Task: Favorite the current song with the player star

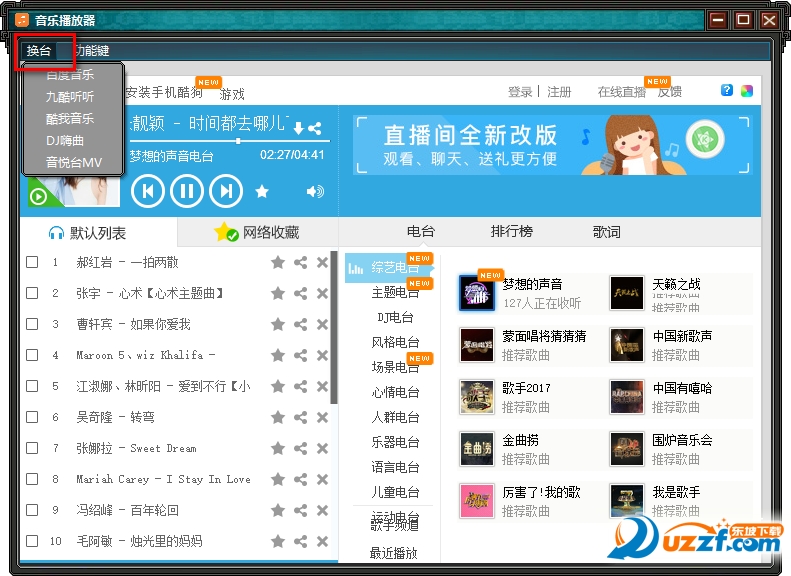Action: pyautogui.click(x=262, y=191)
